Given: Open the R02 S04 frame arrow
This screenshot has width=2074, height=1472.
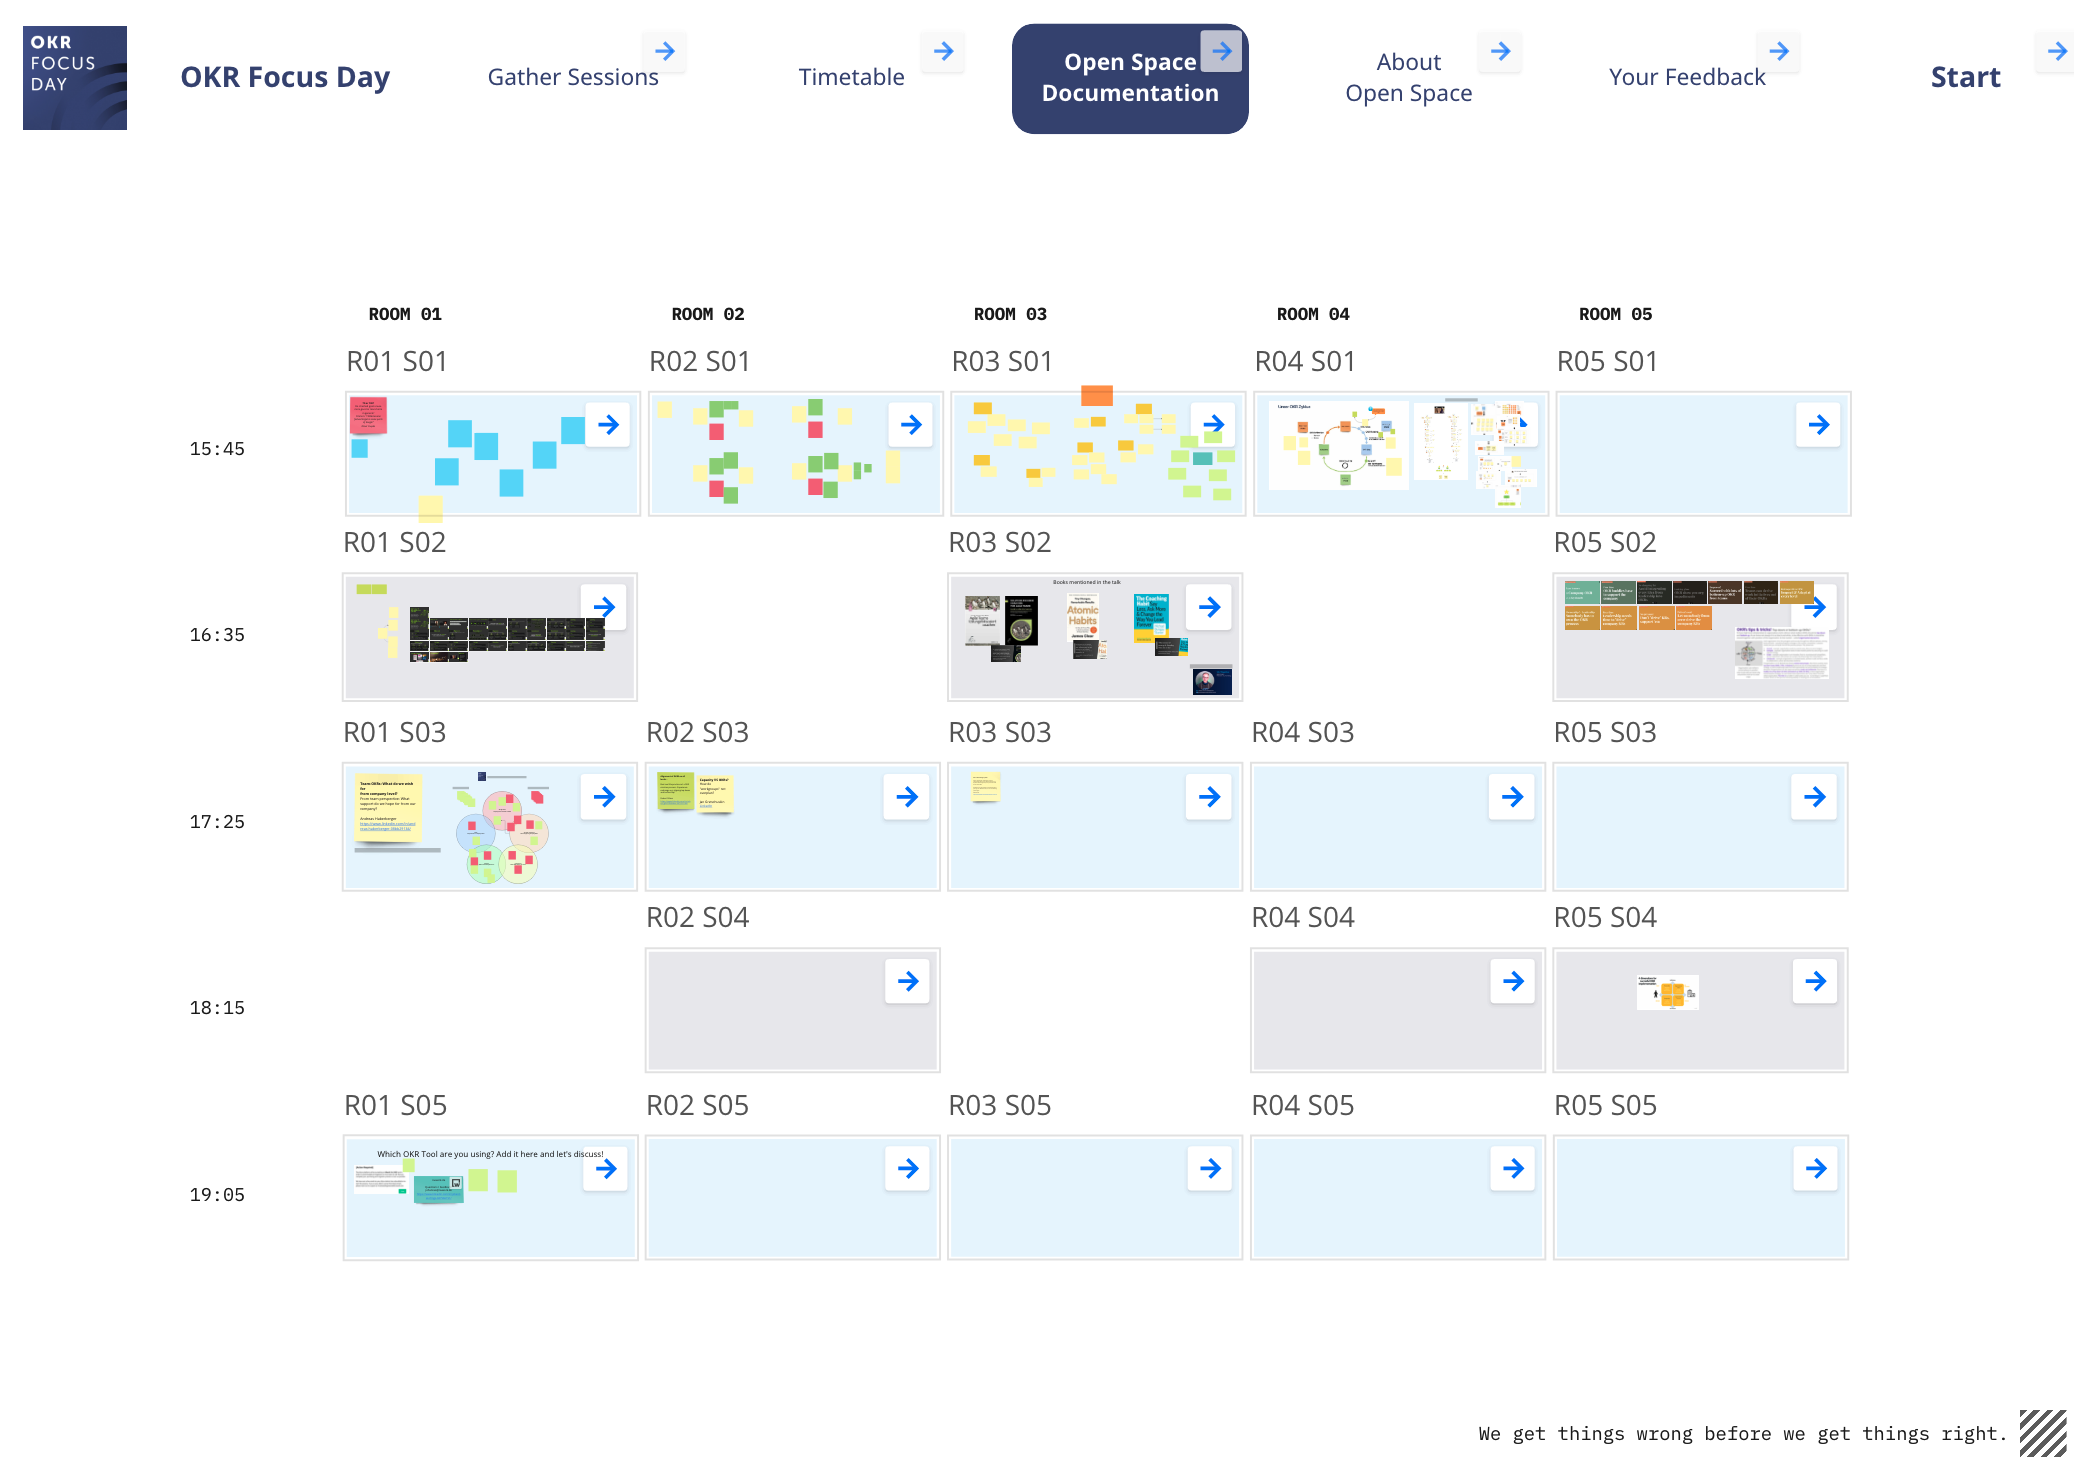Looking at the screenshot, I should (908, 982).
